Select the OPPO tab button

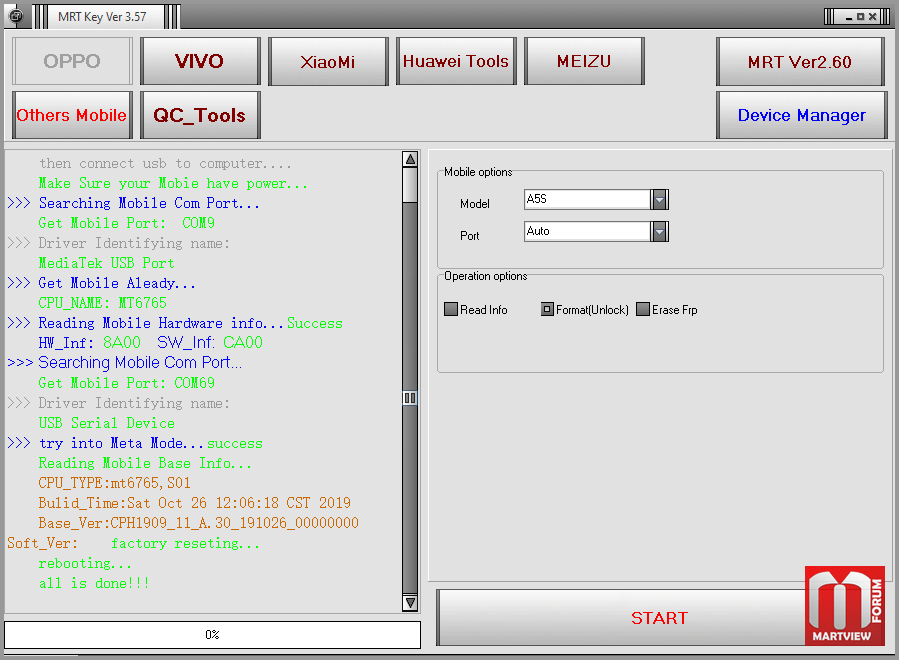click(x=72, y=61)
